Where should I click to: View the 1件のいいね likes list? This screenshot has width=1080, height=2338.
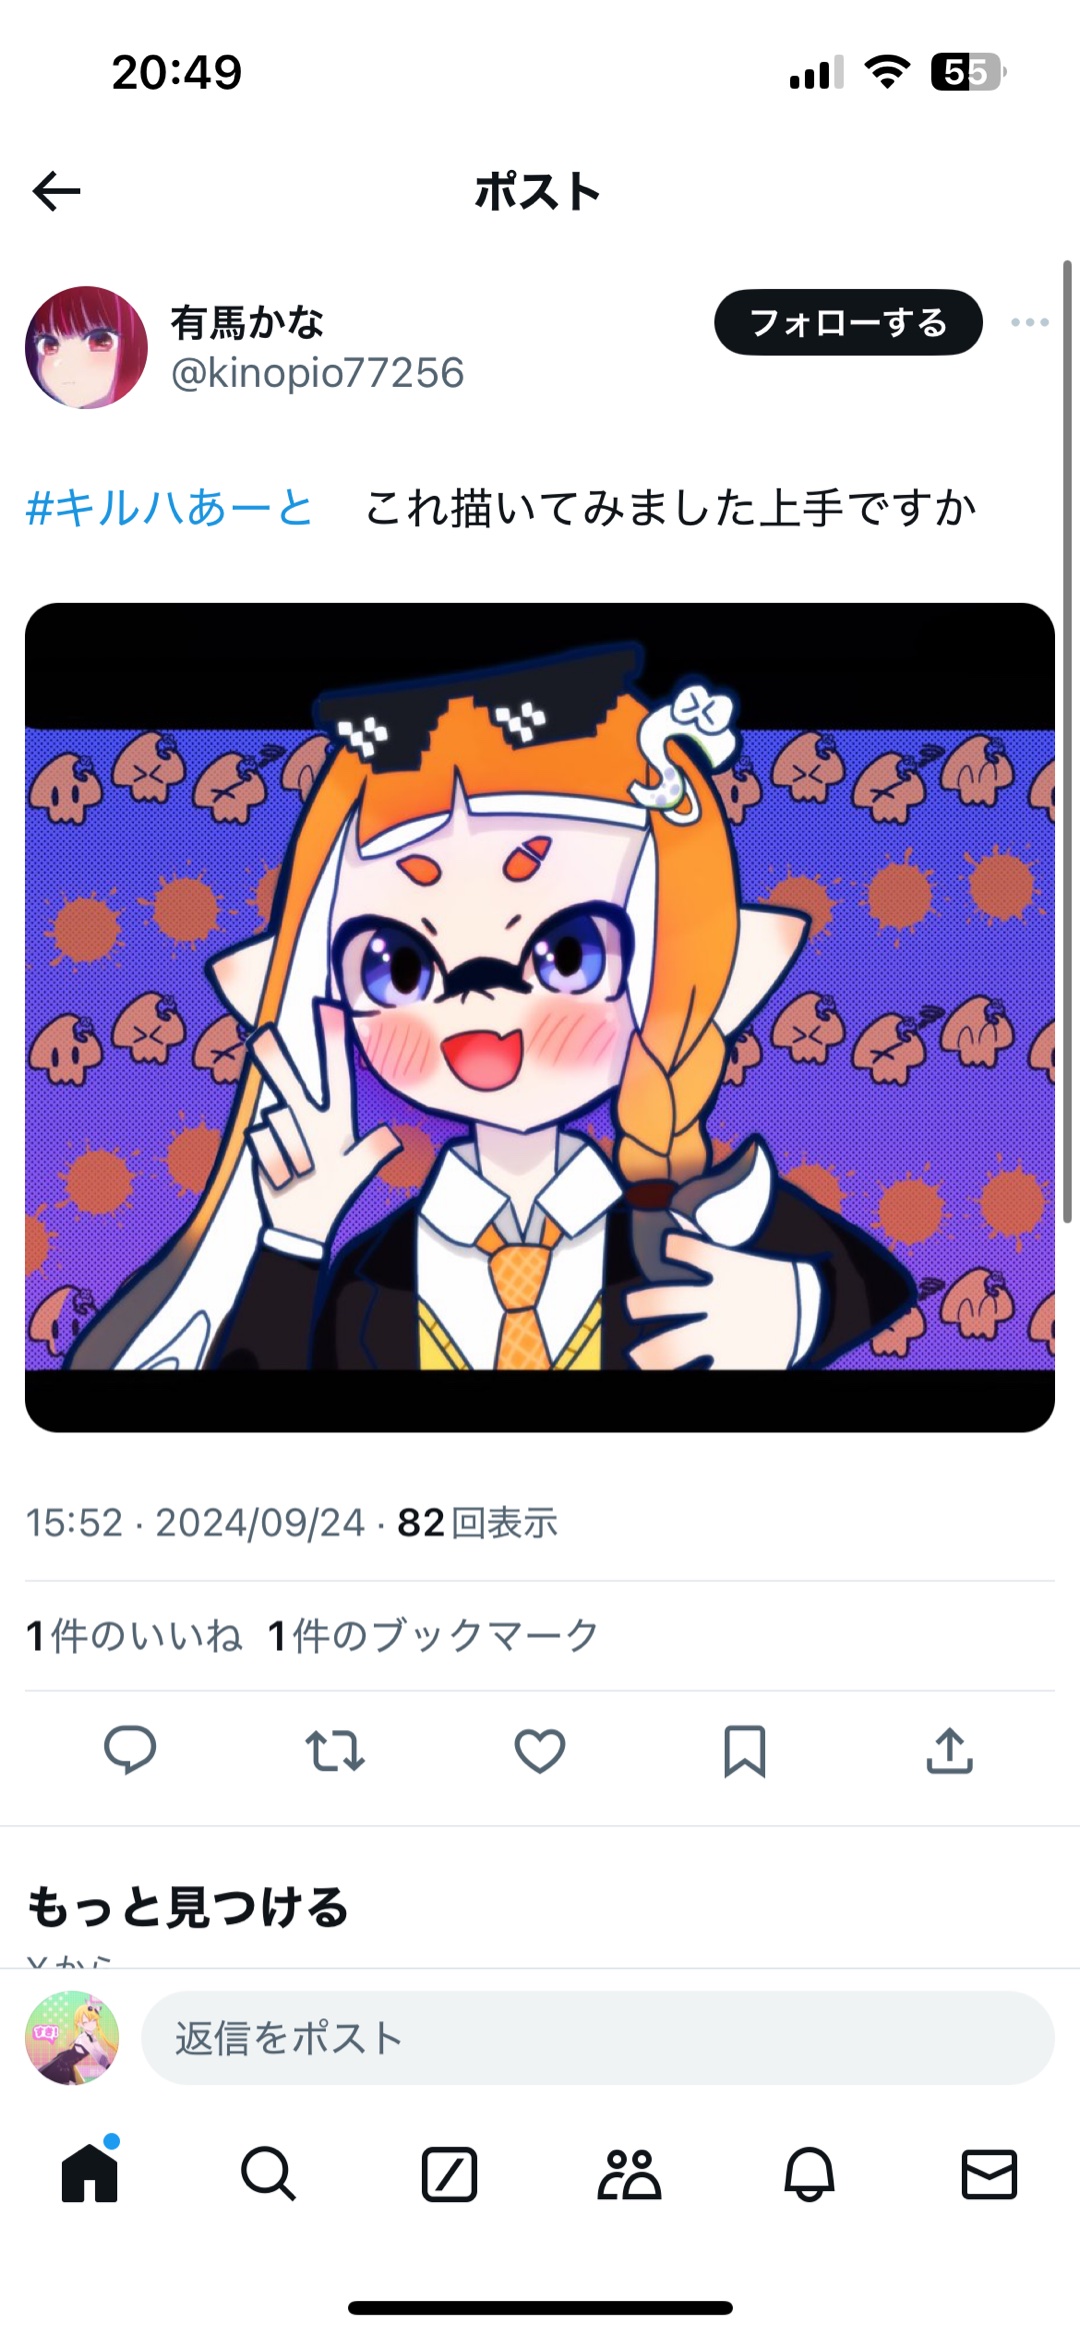[134, 1636]
